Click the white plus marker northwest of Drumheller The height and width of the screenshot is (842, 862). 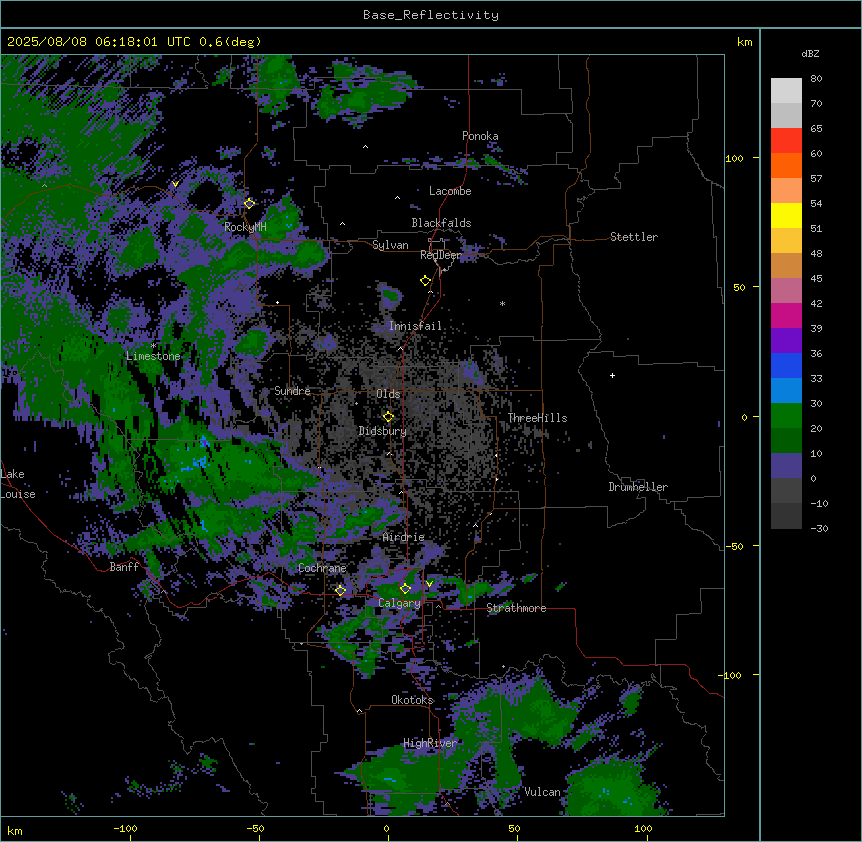(612, 375)
